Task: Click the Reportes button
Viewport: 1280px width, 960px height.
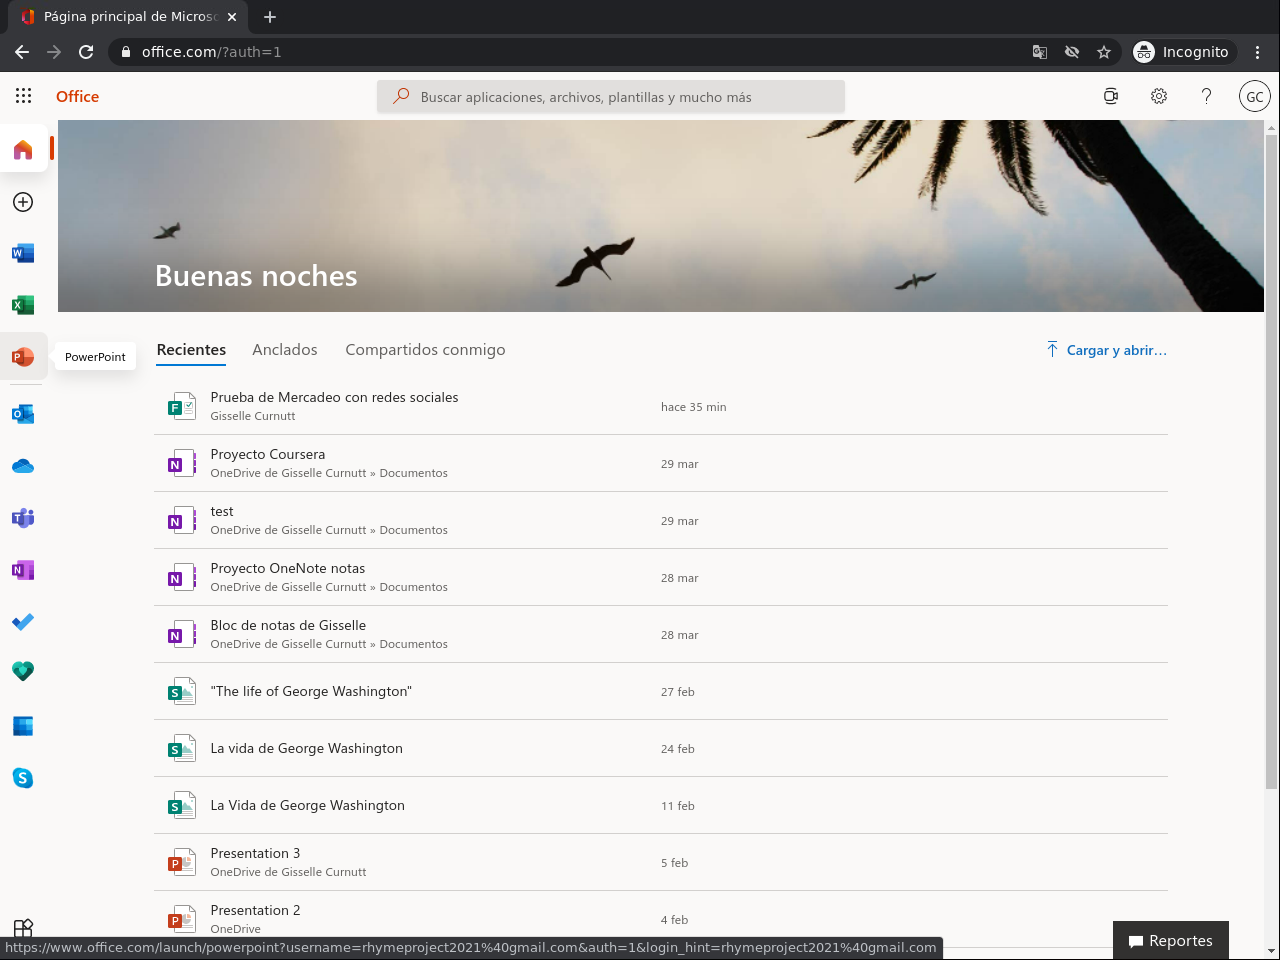Action: (x=1171, y=941)
